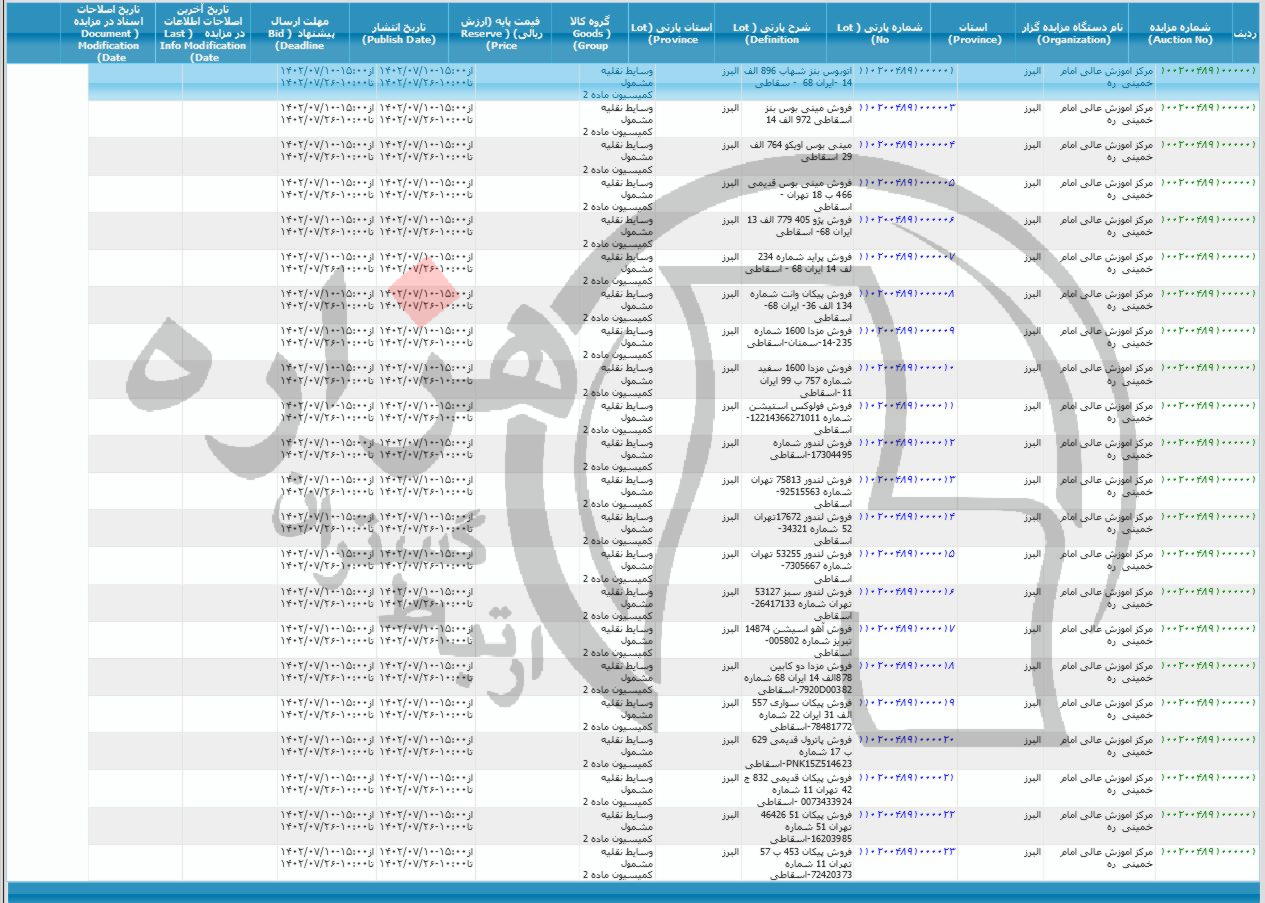1265x903 pixels.
Task: Open lot number link ending in 20
Action: point(907,739)
